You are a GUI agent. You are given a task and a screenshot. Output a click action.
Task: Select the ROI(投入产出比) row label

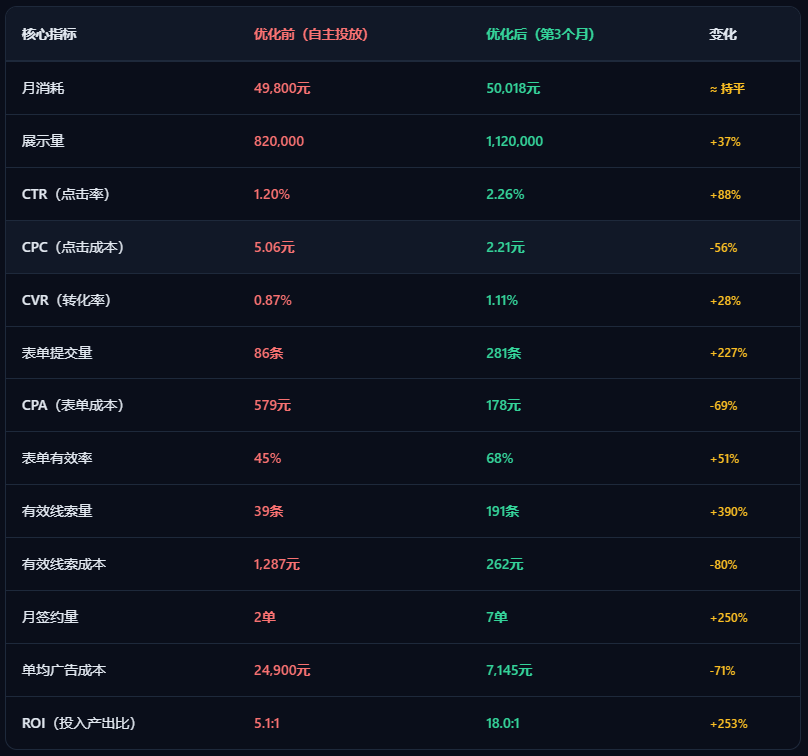pyautogui.click(x=78, y=723)
